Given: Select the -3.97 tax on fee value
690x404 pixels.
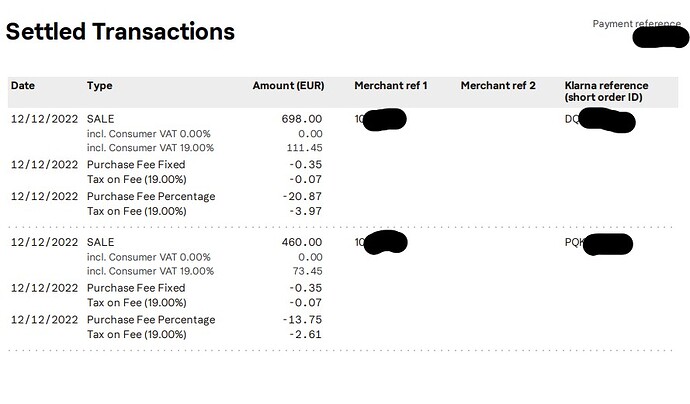Looking at the screenshot, I should click(x=307, y=211).
